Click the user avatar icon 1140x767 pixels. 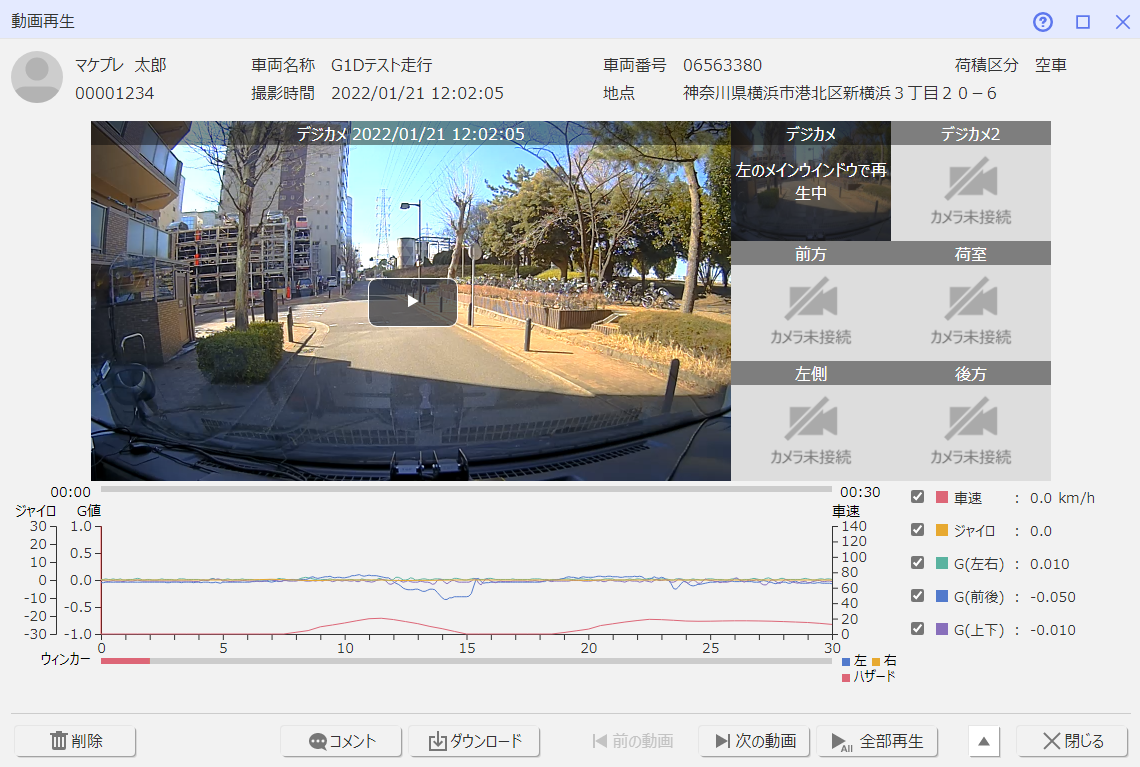point(36,77)
